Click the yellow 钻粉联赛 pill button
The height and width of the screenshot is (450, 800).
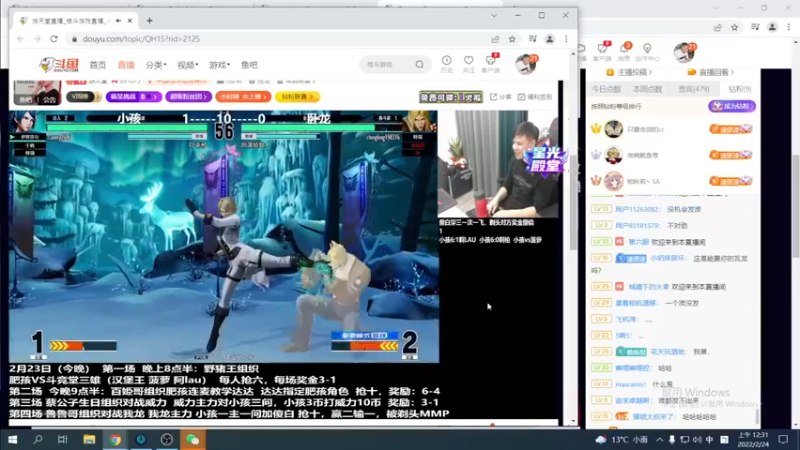point(297,96)
